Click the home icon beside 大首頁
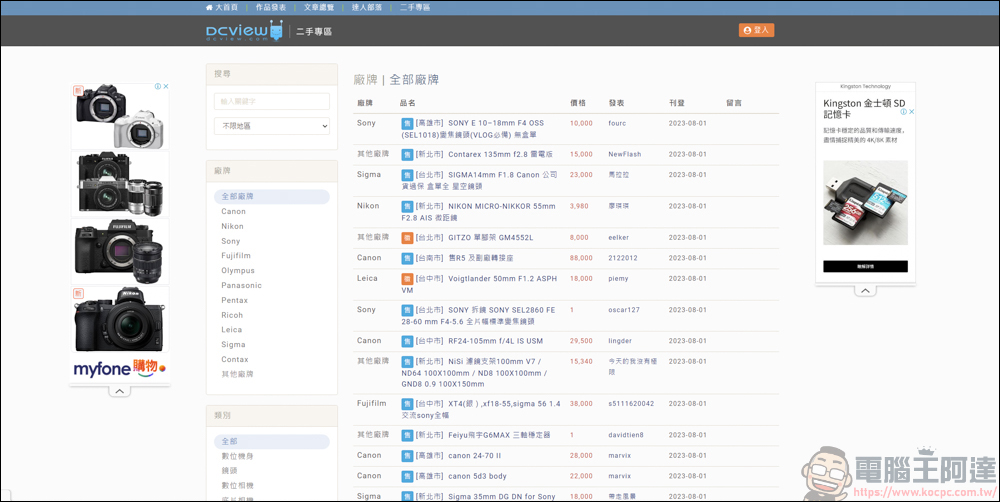The image size is (1000, 502). [x=209, y=7]
